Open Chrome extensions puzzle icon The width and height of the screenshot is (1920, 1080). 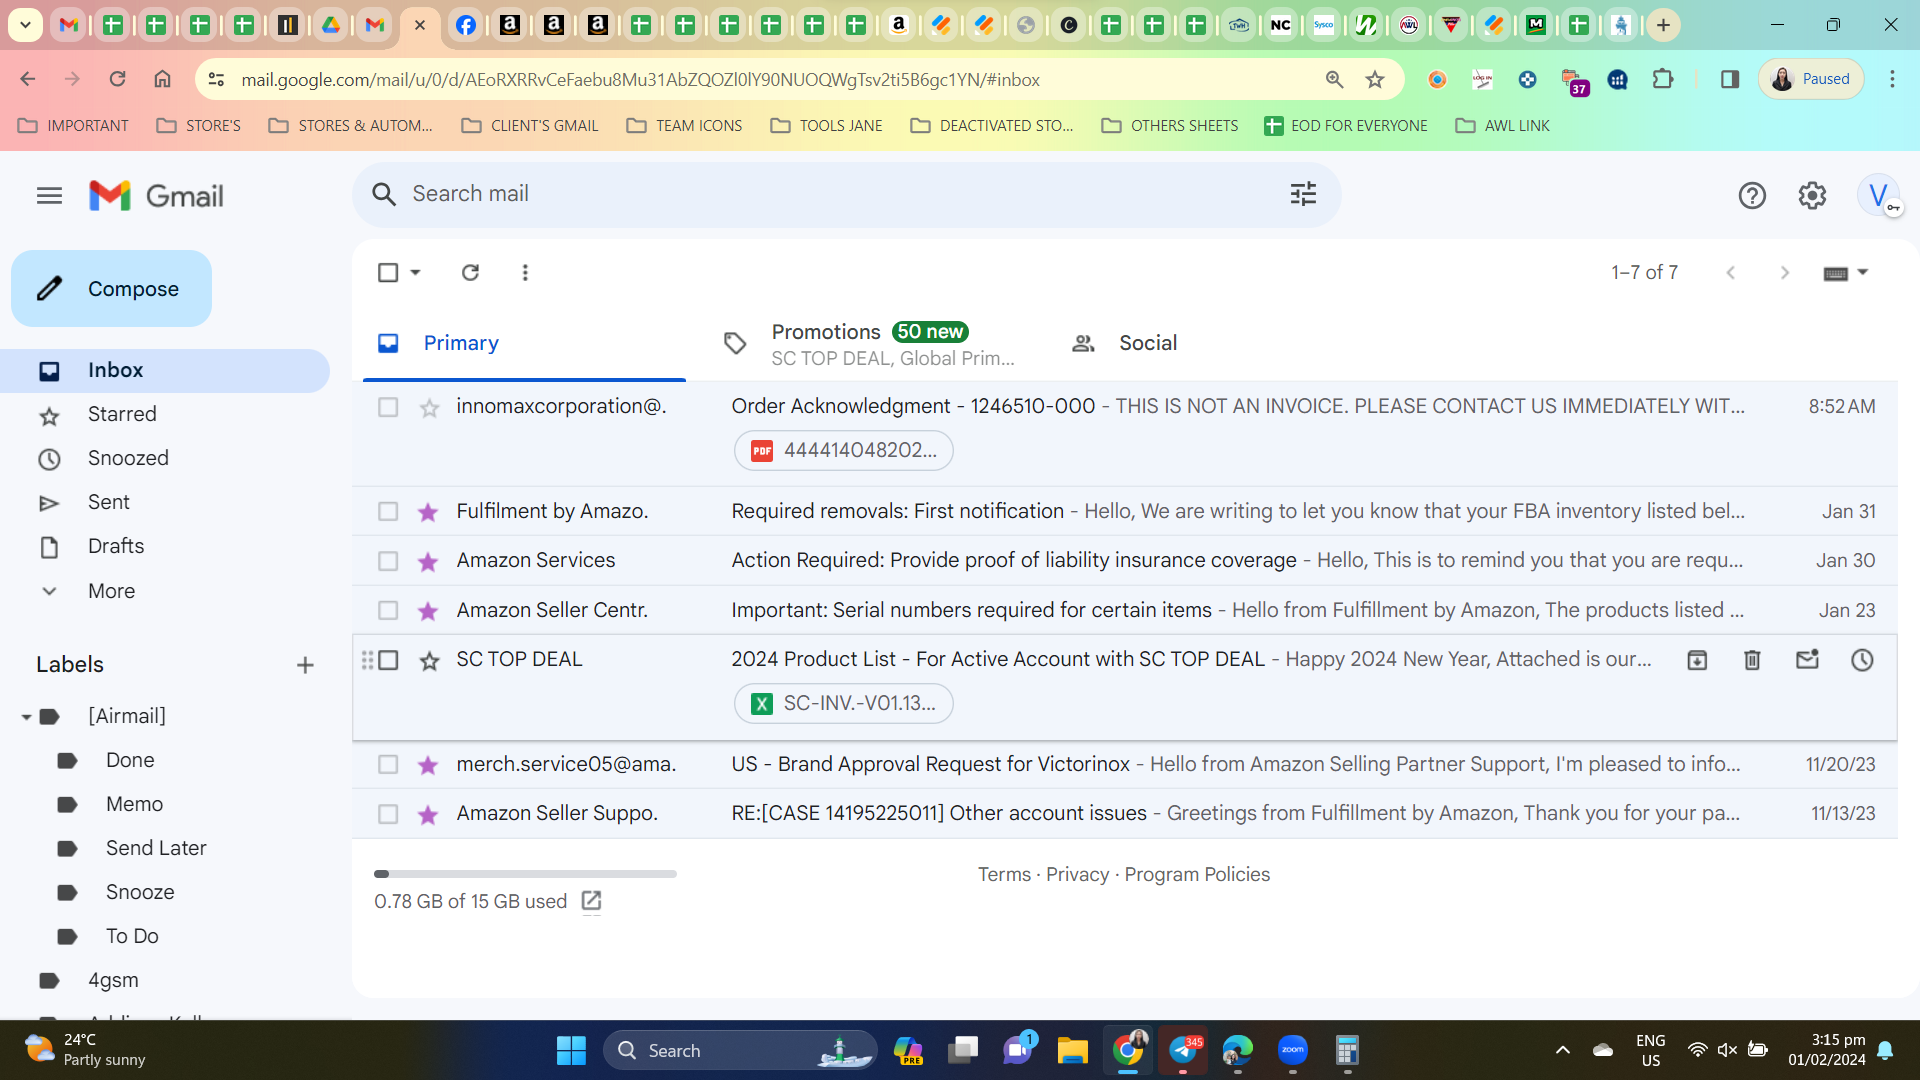pyautogui.click(x=1663, y=79)
